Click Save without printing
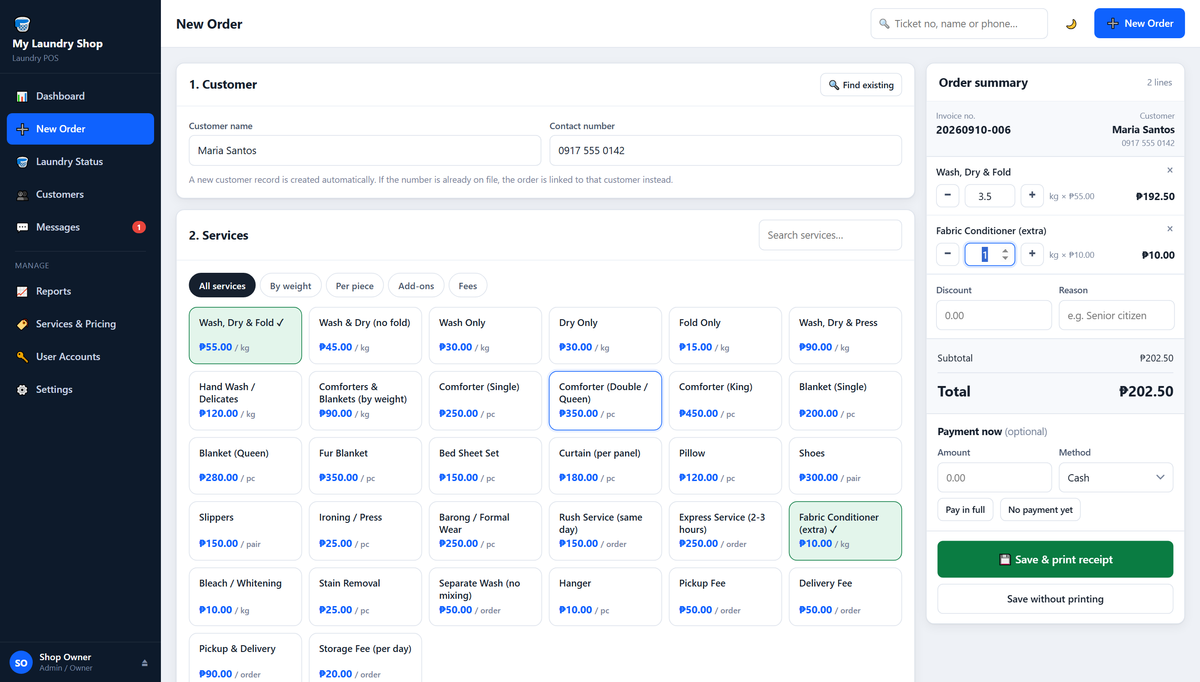 (x=1055, y=599)
